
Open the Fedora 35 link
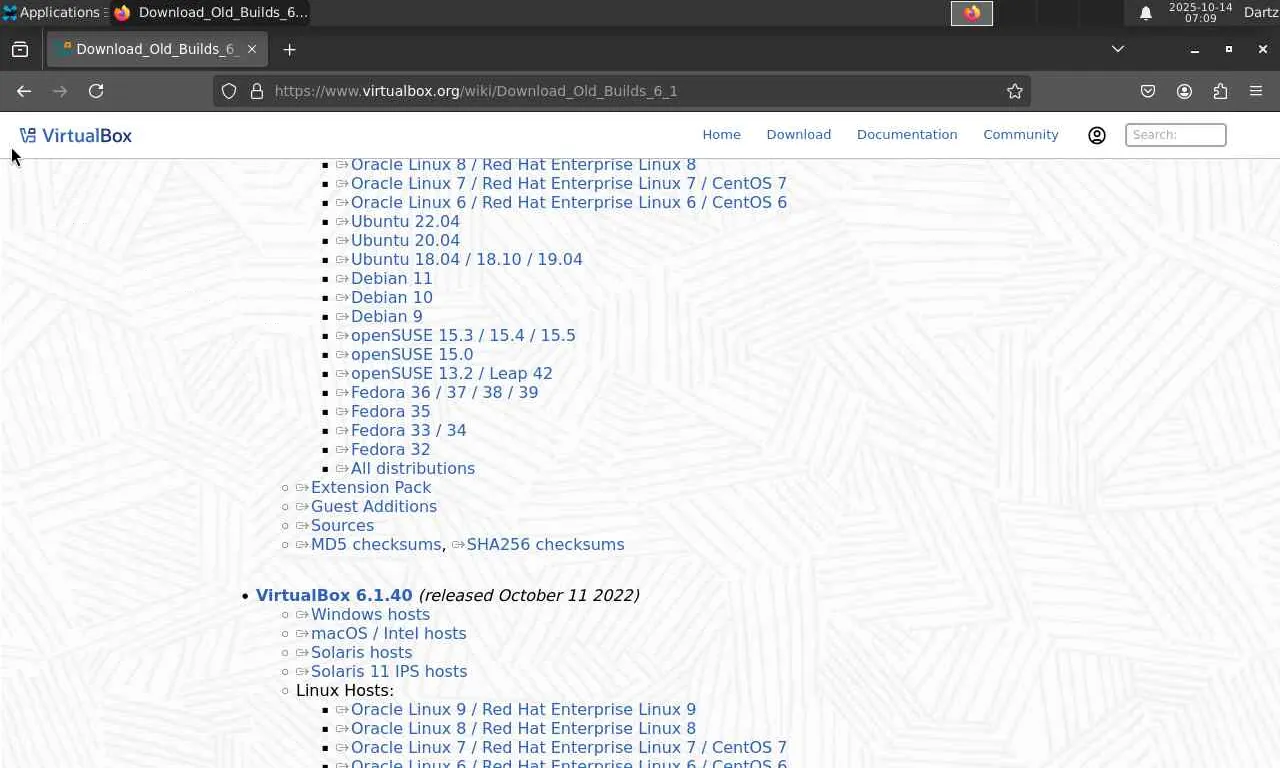pyautogui.click(x=390, y=412)
